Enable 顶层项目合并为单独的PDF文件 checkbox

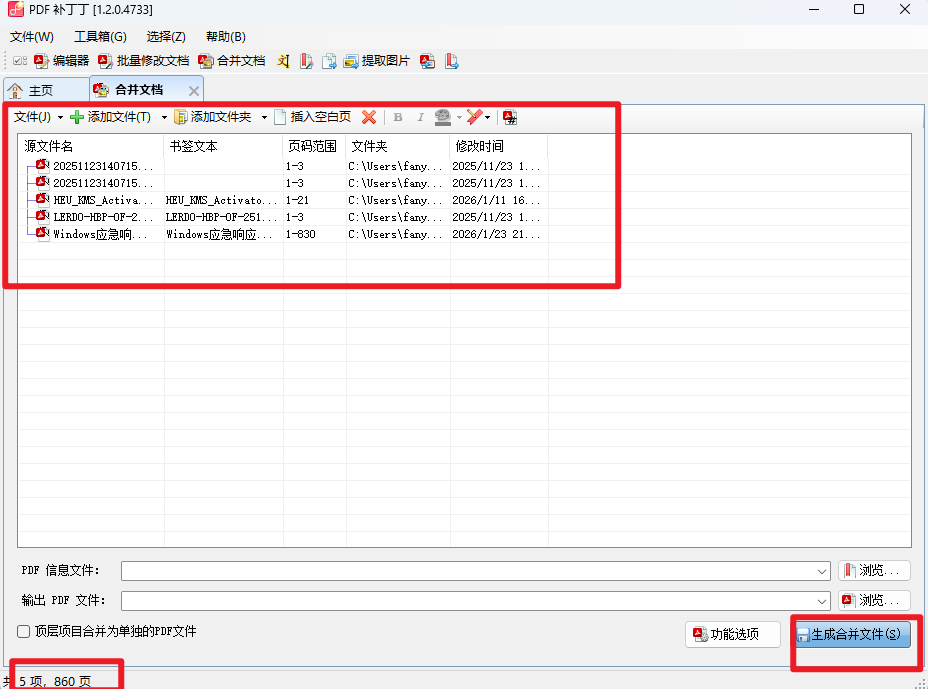pos(24,632)
